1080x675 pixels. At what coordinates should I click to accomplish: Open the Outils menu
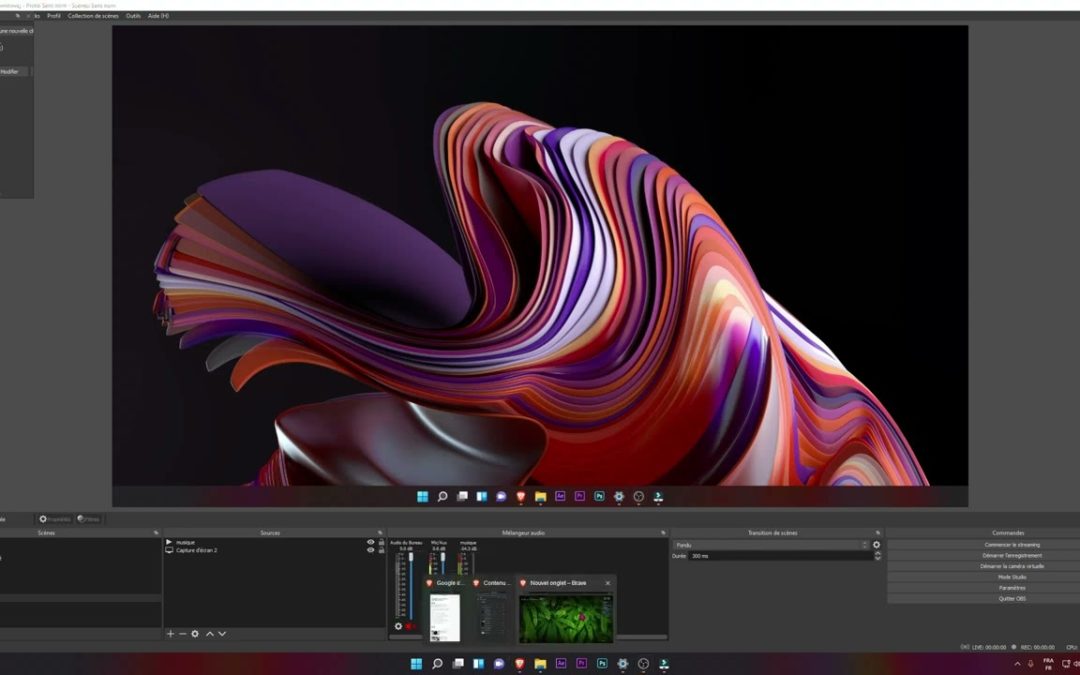point(133,16)
